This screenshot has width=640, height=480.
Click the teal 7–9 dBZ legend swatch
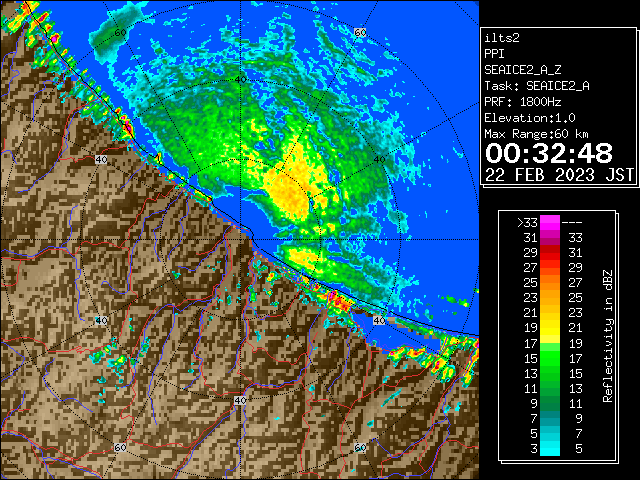click(550, 418)
